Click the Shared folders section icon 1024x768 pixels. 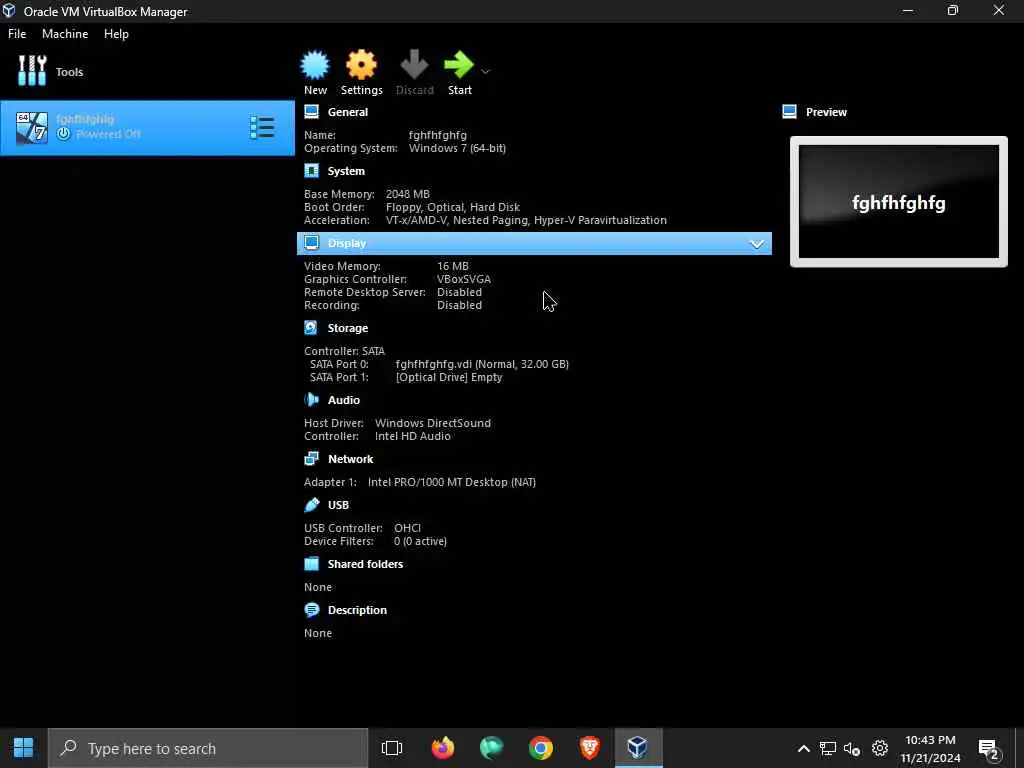(x=312, y=564)
